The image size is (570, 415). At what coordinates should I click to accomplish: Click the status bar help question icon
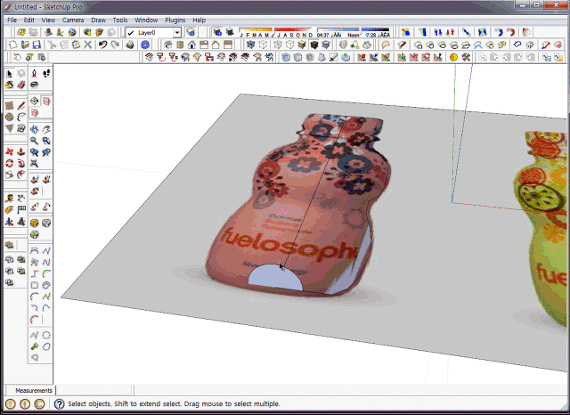59,404
